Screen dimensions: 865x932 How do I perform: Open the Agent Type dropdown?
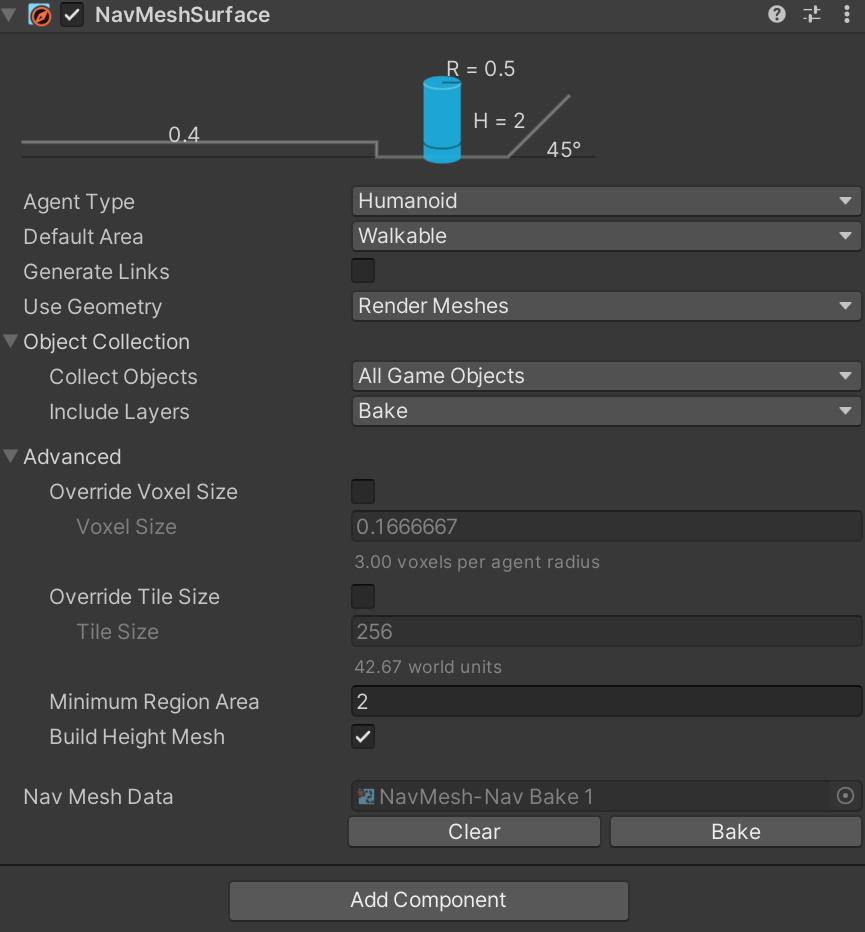click(x=604, y=201)
